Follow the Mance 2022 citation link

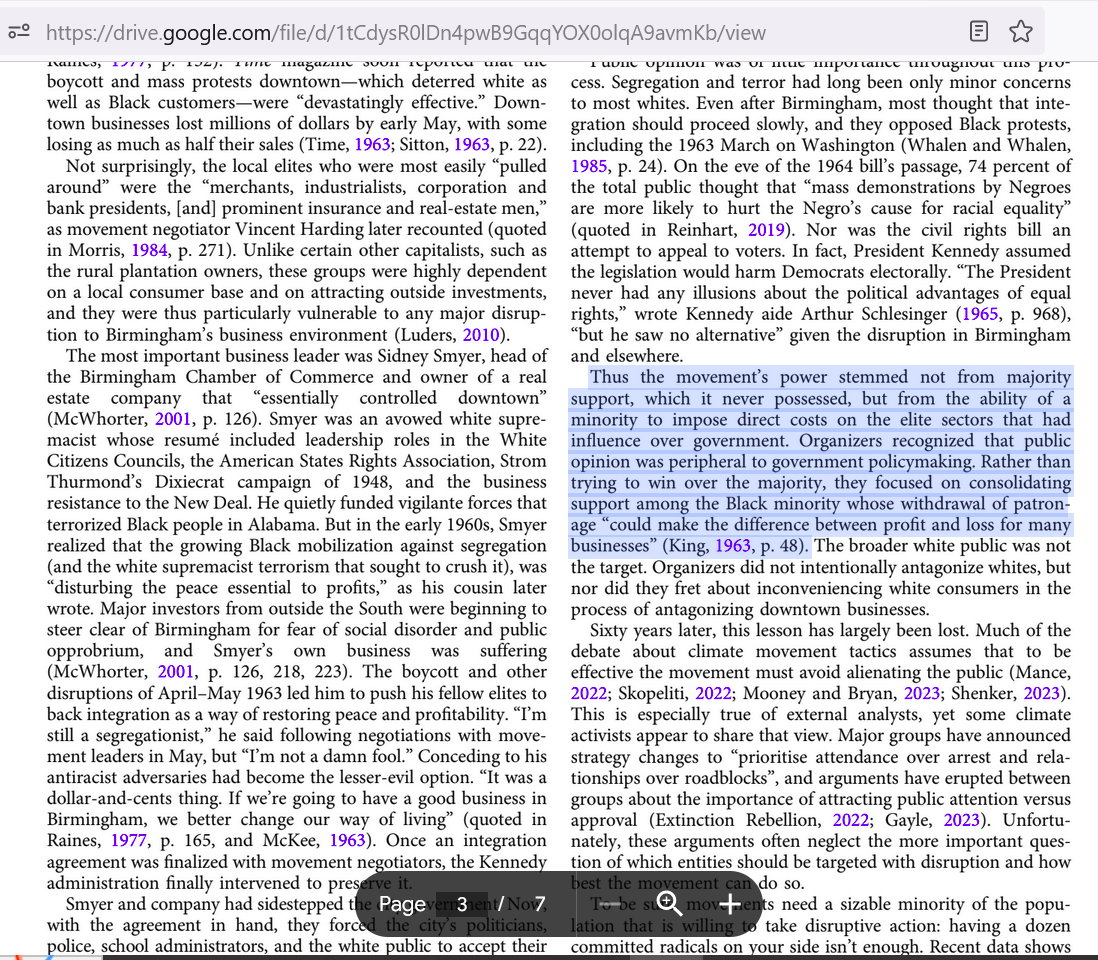[588, 693]
